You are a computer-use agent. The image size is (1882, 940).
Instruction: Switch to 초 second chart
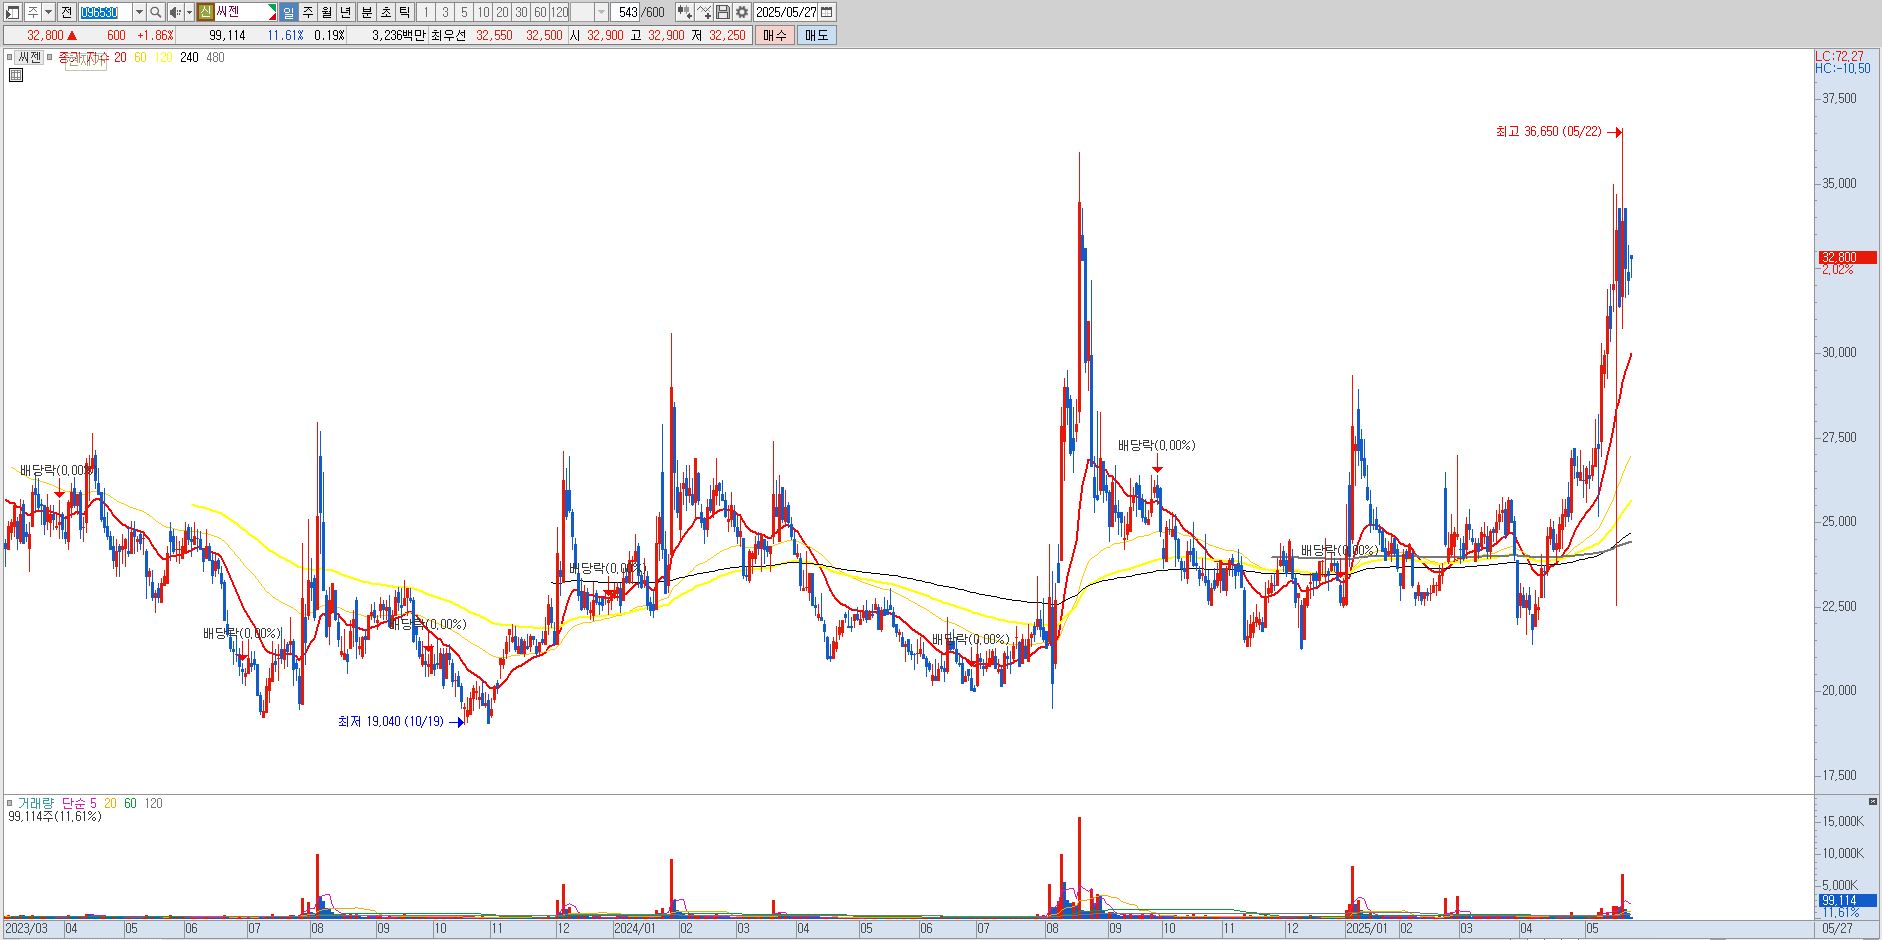(385, 12)
